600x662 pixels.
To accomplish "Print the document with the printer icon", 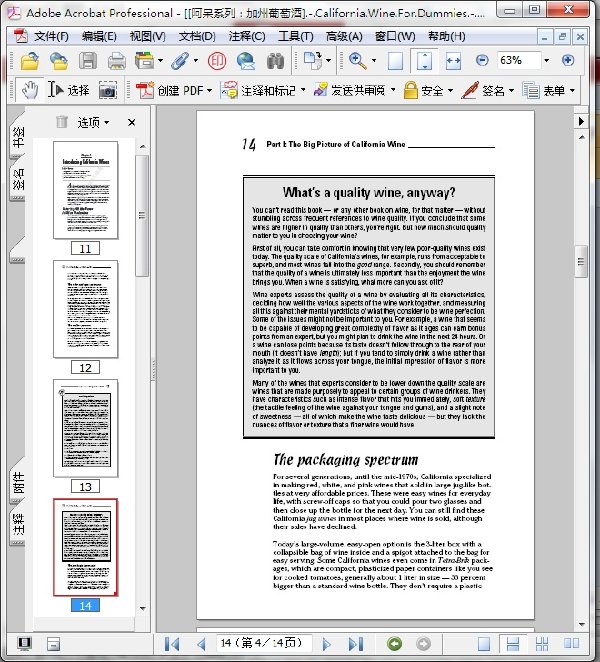I will coord(117,61).
